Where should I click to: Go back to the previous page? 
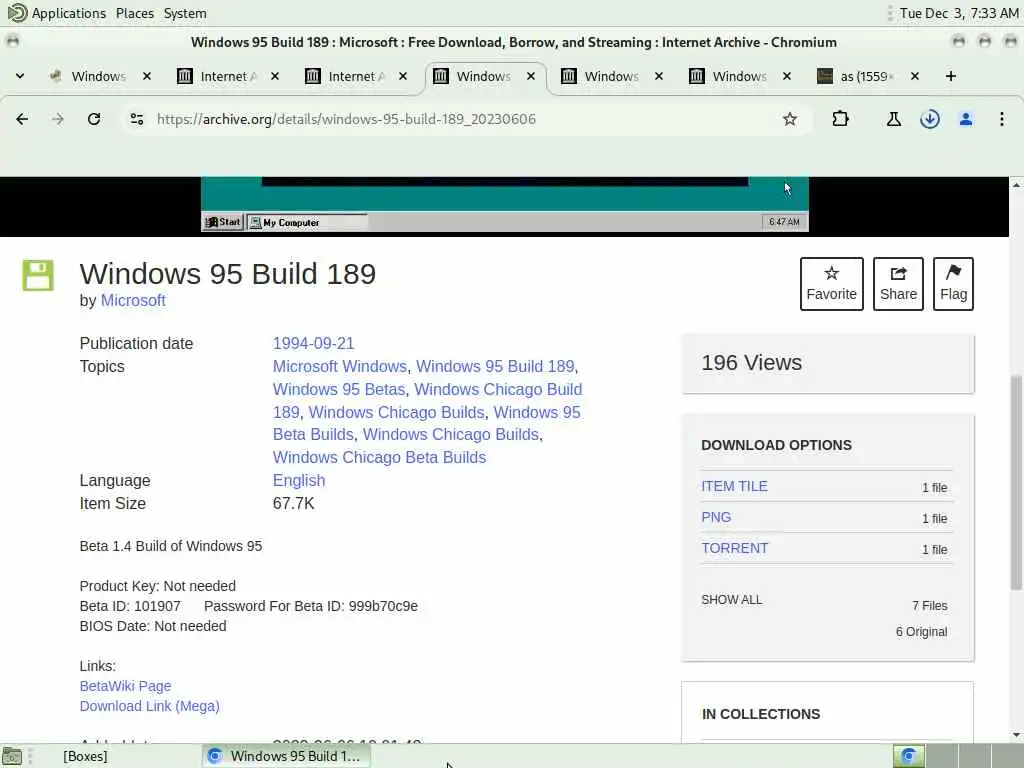tap(22, 119)
